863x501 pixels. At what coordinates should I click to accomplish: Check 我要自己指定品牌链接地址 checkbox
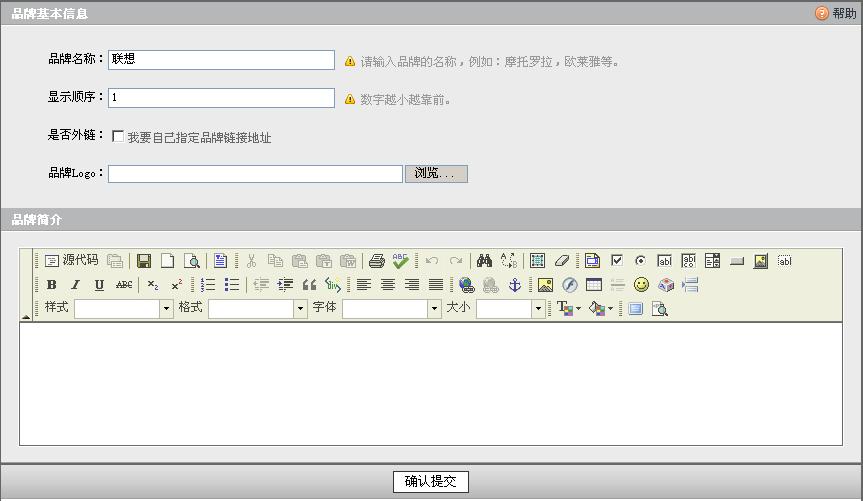point(118,136)
